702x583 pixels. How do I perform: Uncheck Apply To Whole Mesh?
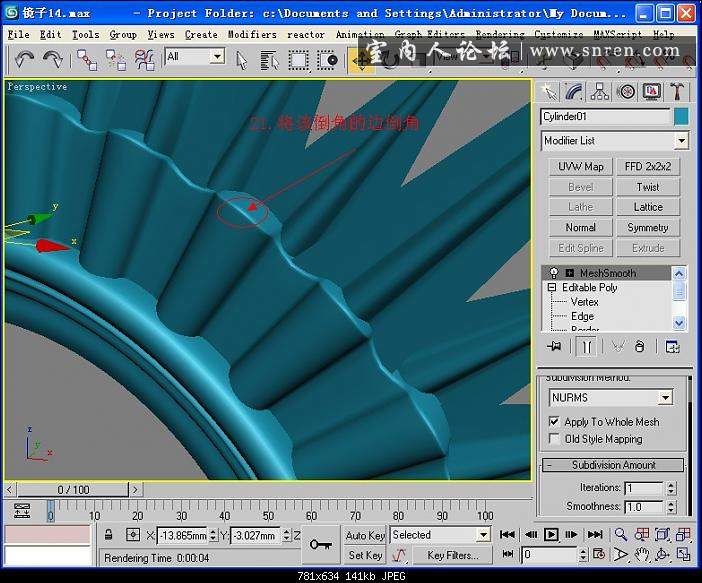554,421
